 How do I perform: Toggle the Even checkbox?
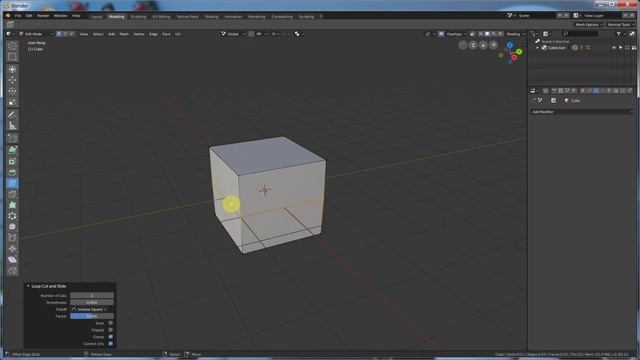[111, 323]
